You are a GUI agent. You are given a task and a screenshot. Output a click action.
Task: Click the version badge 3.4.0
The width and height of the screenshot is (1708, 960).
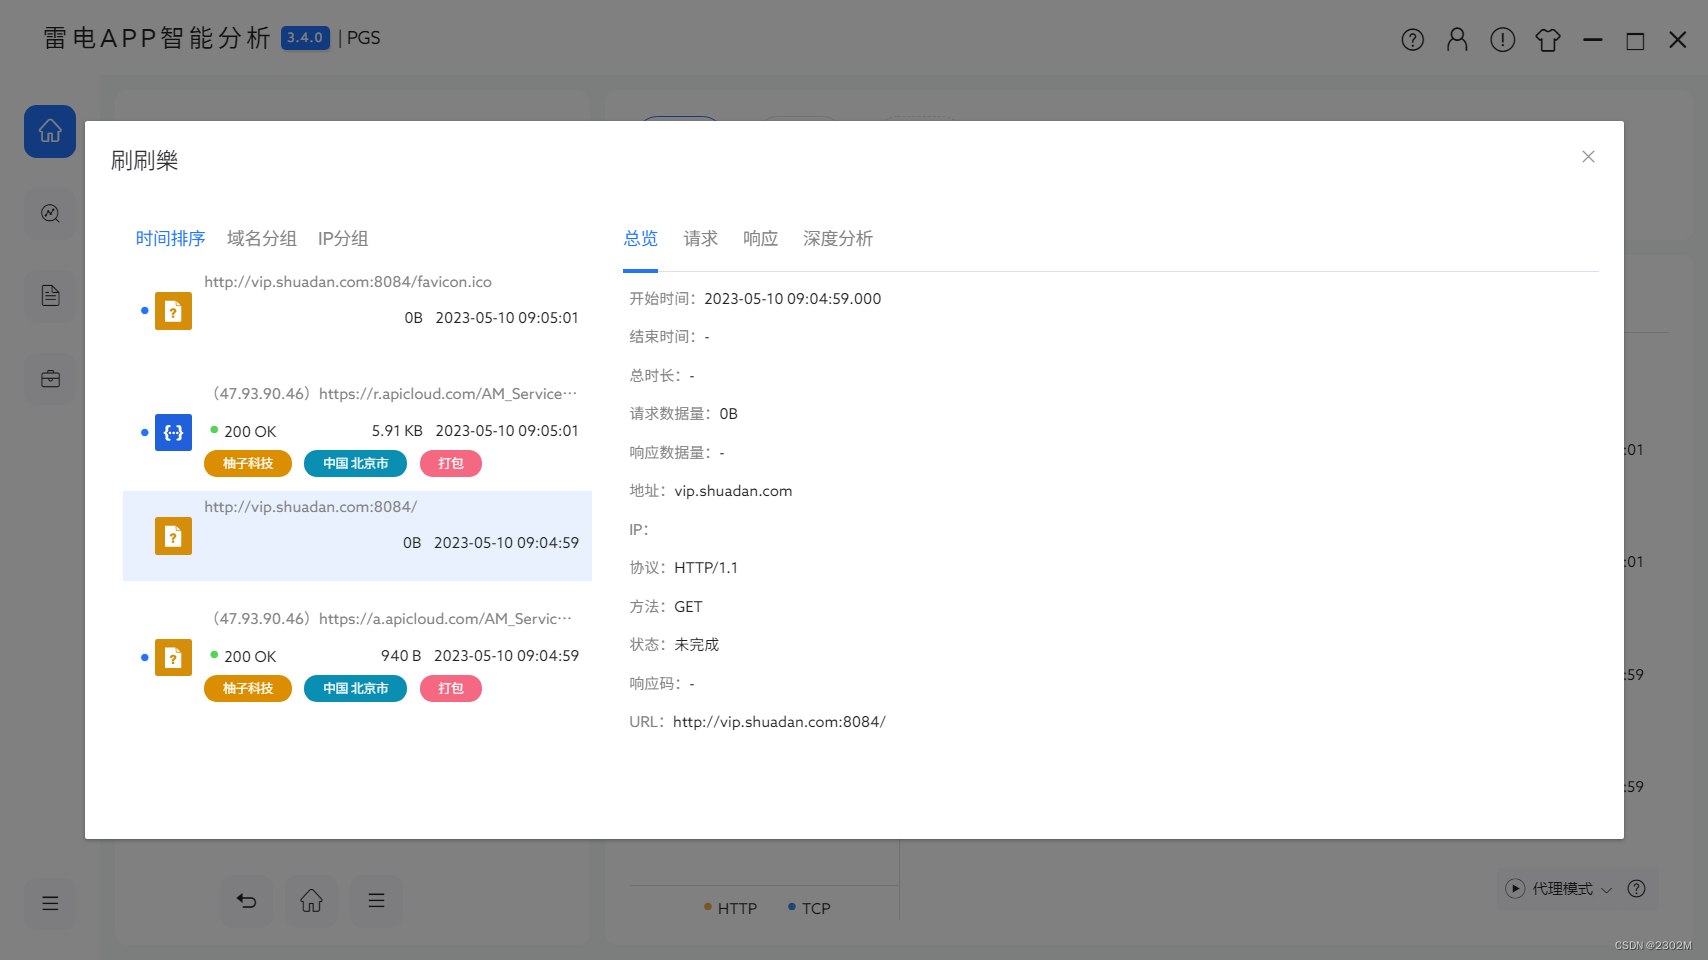305,38
